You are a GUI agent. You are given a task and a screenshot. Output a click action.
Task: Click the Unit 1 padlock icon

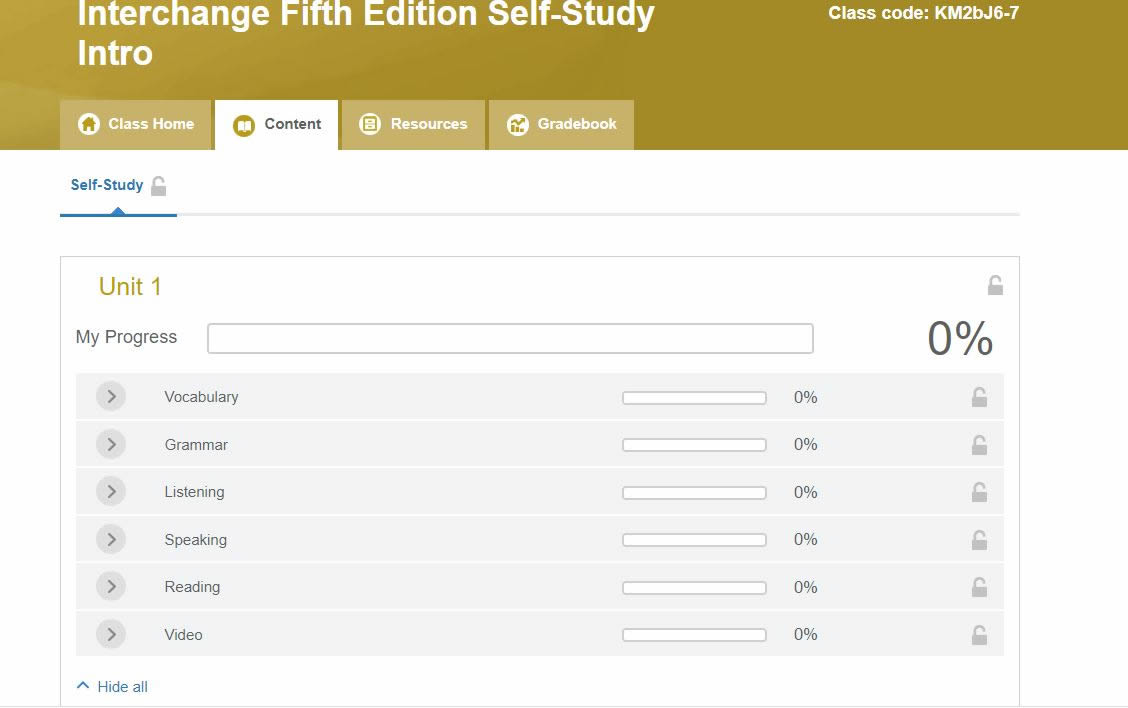click(995, 285)
